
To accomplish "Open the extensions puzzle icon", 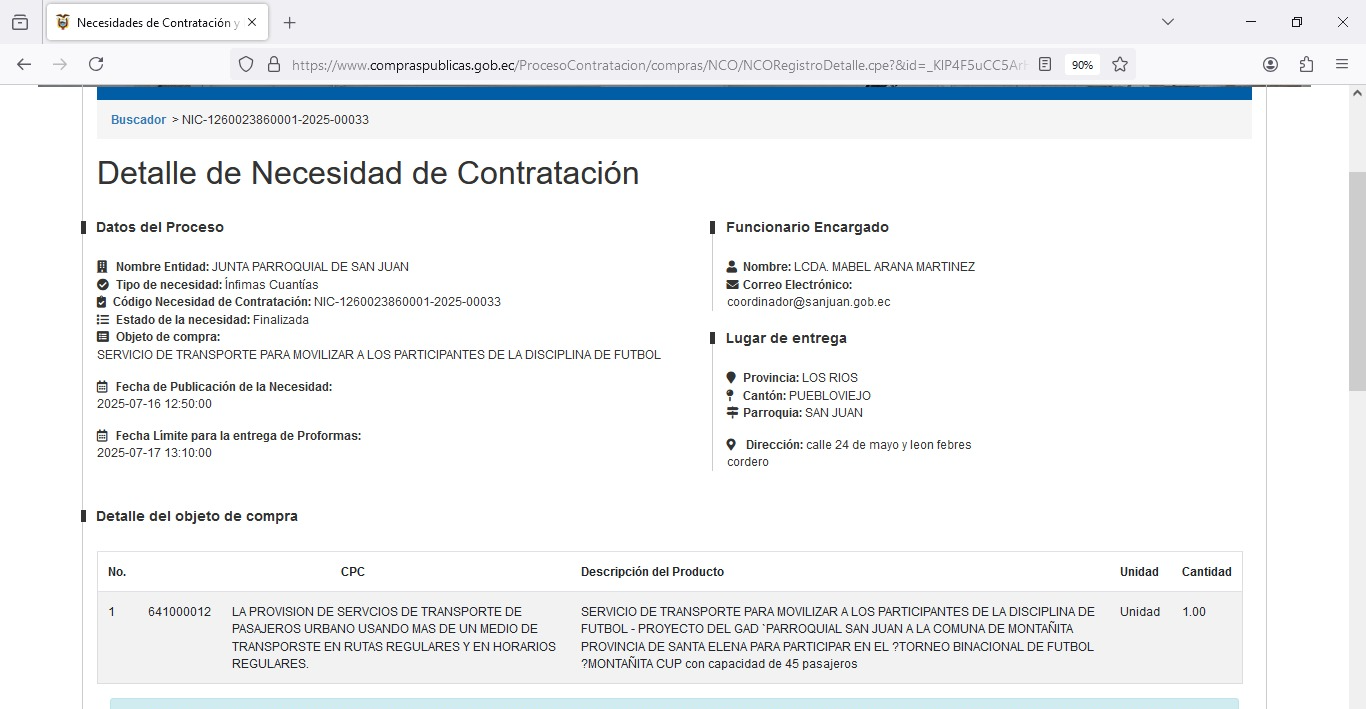I will coord(1306,64).
